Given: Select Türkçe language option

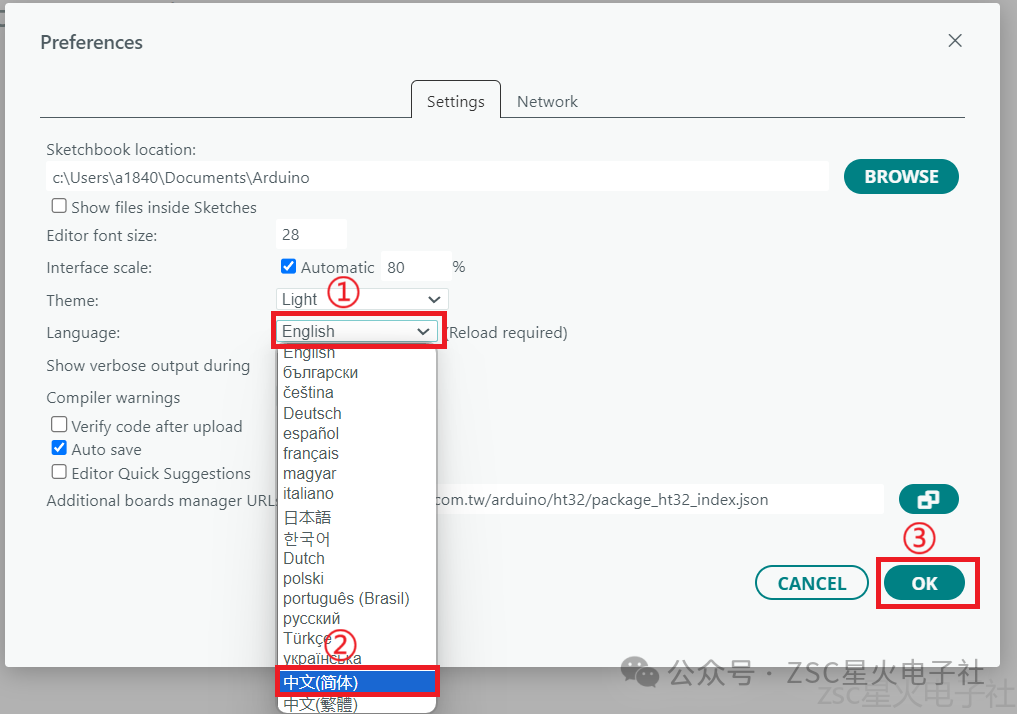Looking at the screenshot, I should point(357,639).
